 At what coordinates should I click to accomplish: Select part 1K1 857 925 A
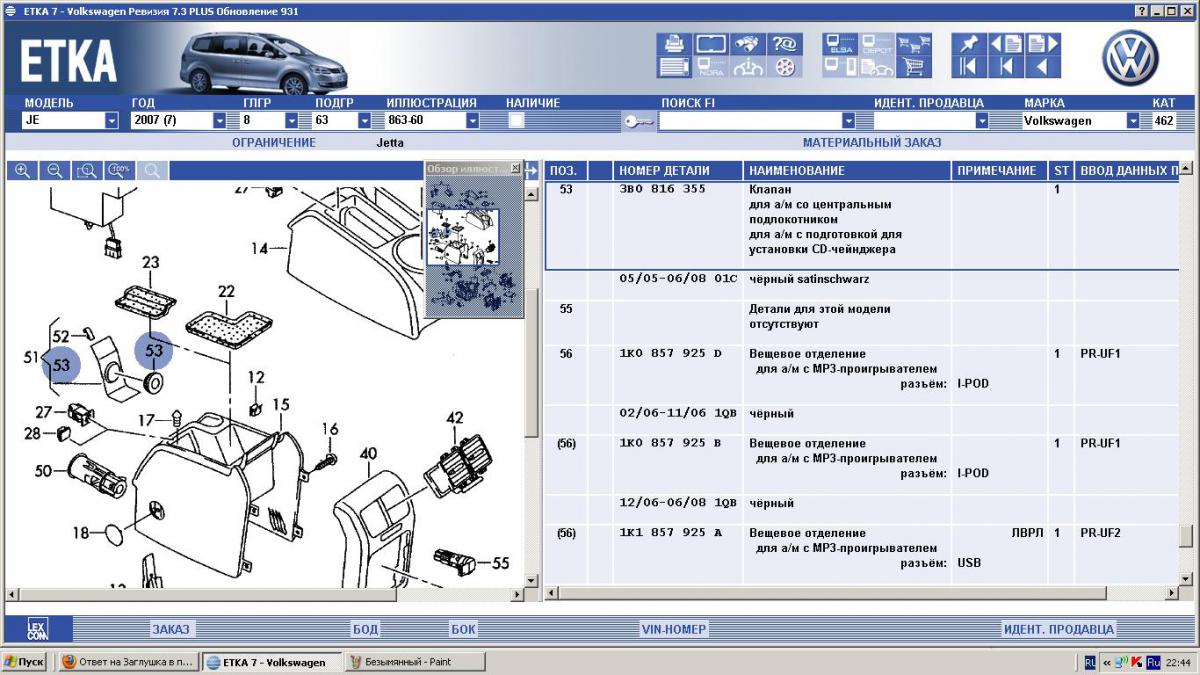pos(670,533)
